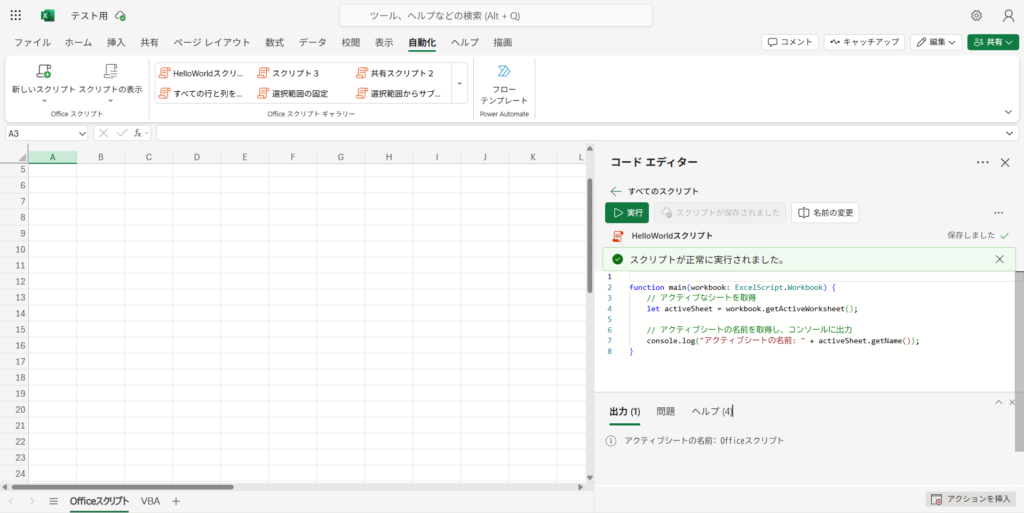Select 選択範囲の固定 gallery script
Viewport: 1024px width, 513px height.
click(x=293, y=93)
